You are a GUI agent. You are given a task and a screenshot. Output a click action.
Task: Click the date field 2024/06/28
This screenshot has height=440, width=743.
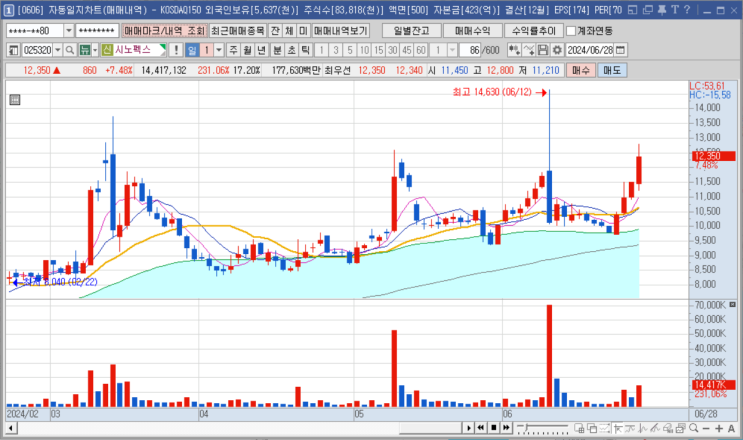590,50
